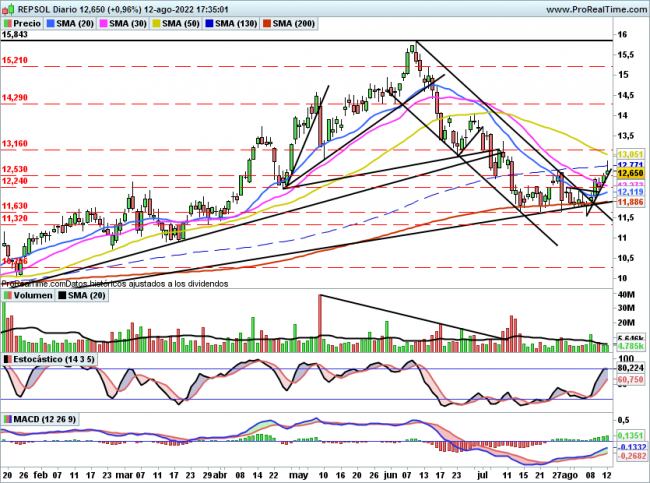Open the Precio legend settings

pyautogui.click(x=29, y=20)
